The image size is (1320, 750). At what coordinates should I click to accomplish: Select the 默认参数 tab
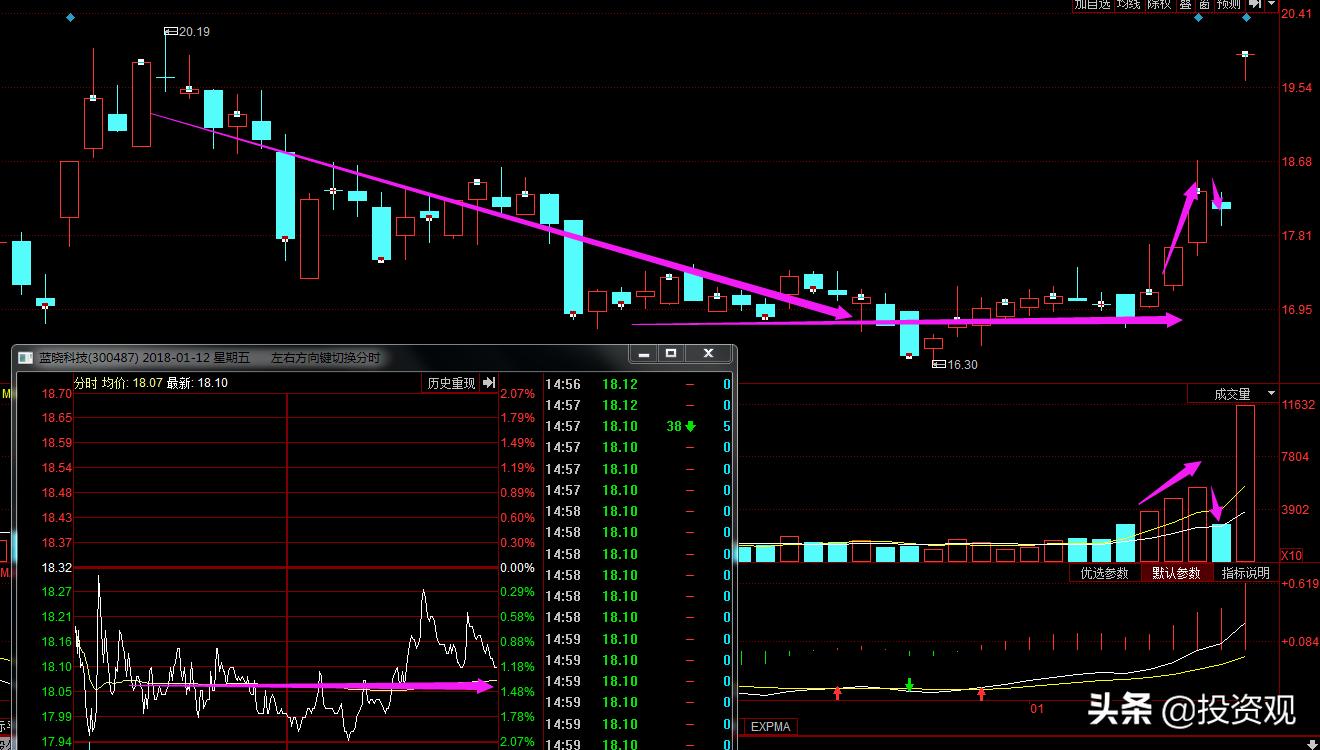tap(1176, 573)
